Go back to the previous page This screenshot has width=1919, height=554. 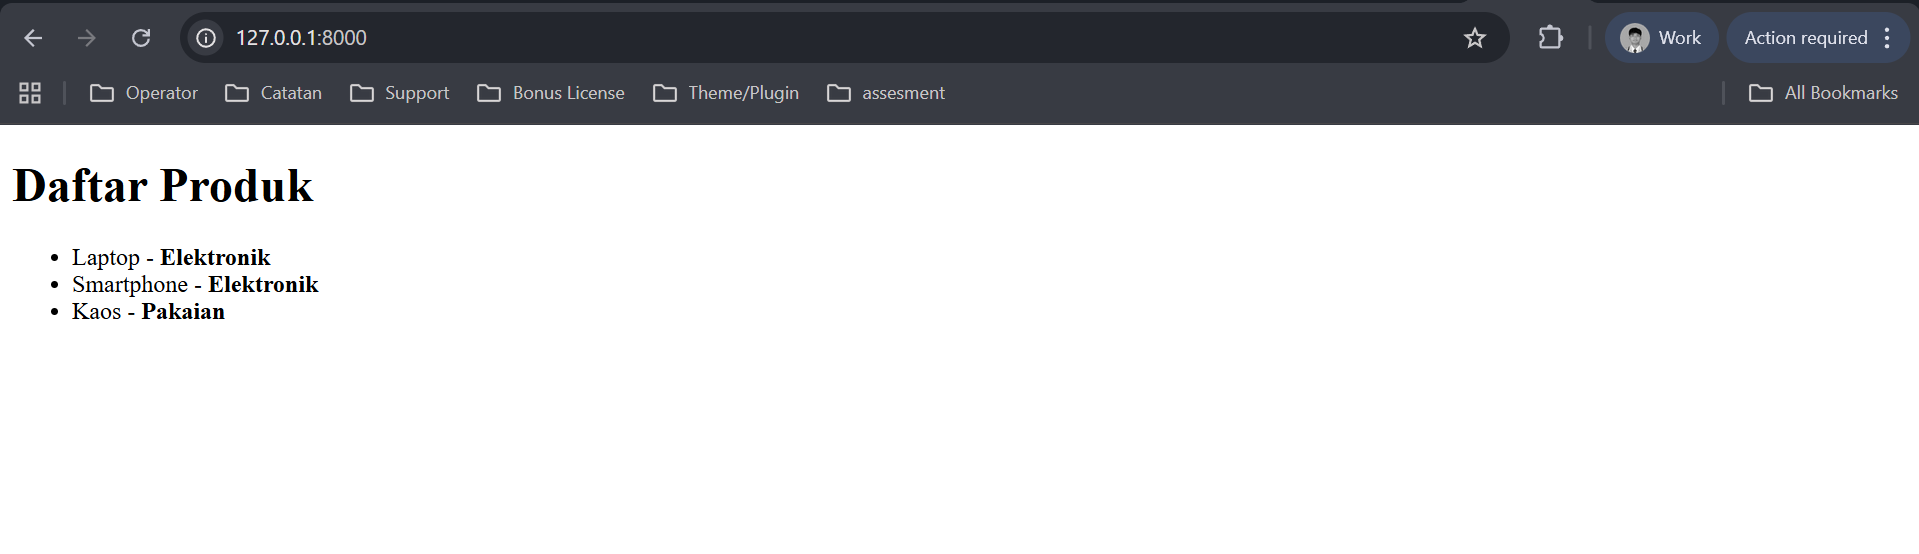pyautogui.click(x=33, y=38)
